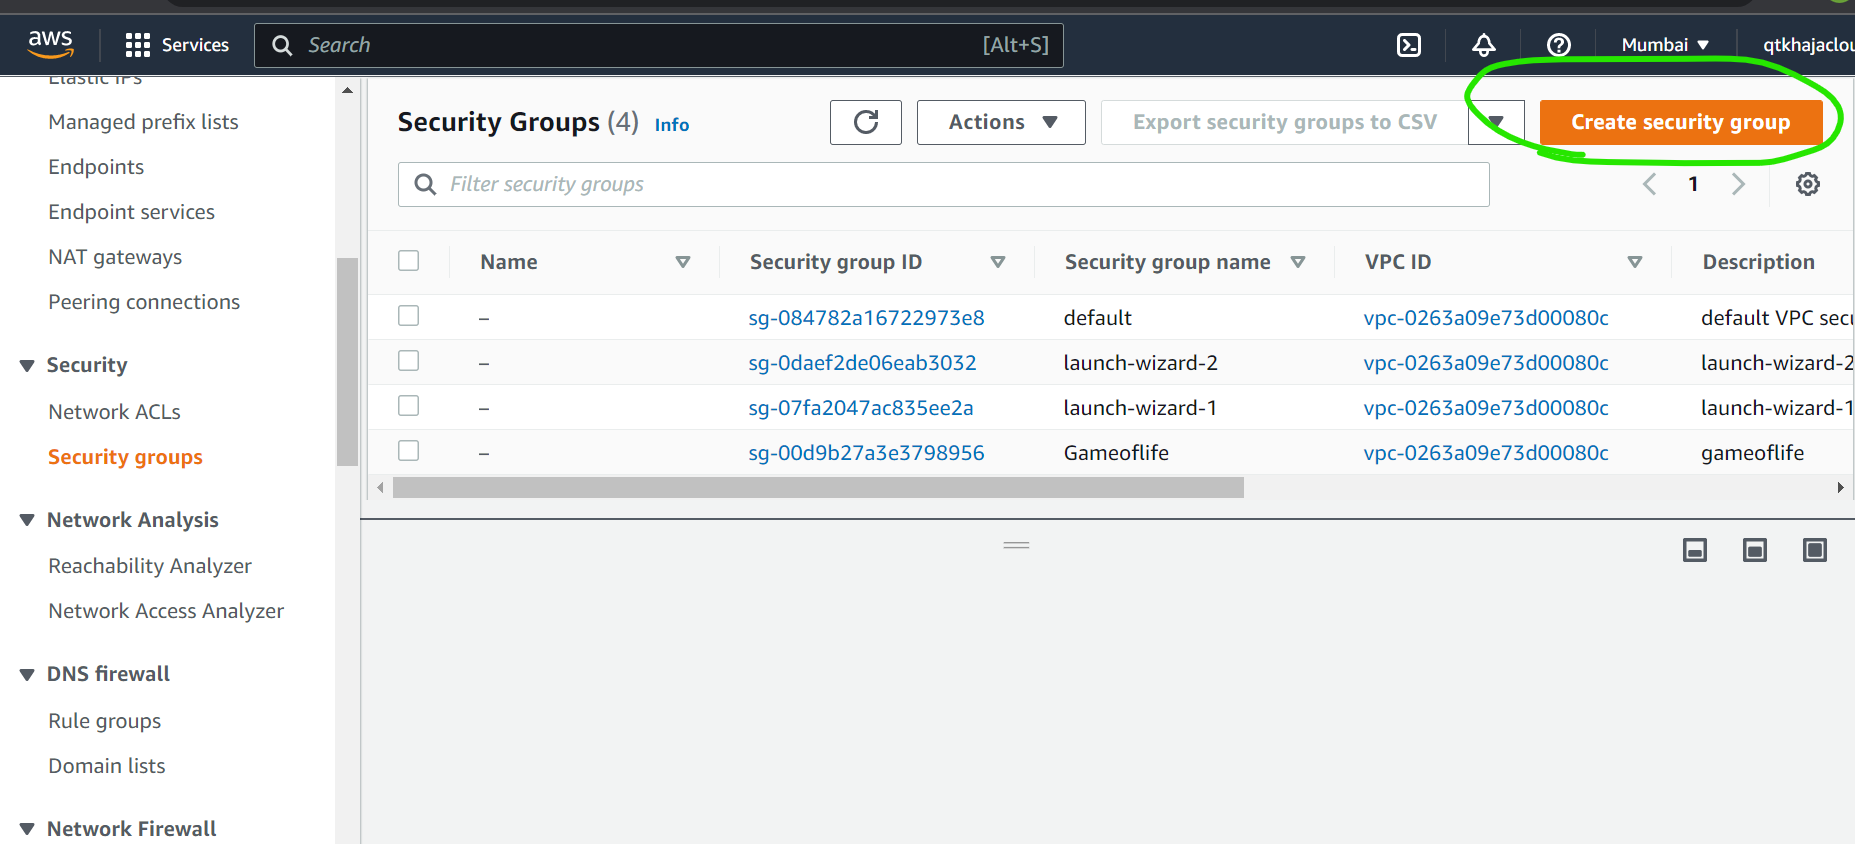Viewport: 1855px width, 844px height.
Task: Collapse the Network Analysis section
Action: (x=27, y=520)
